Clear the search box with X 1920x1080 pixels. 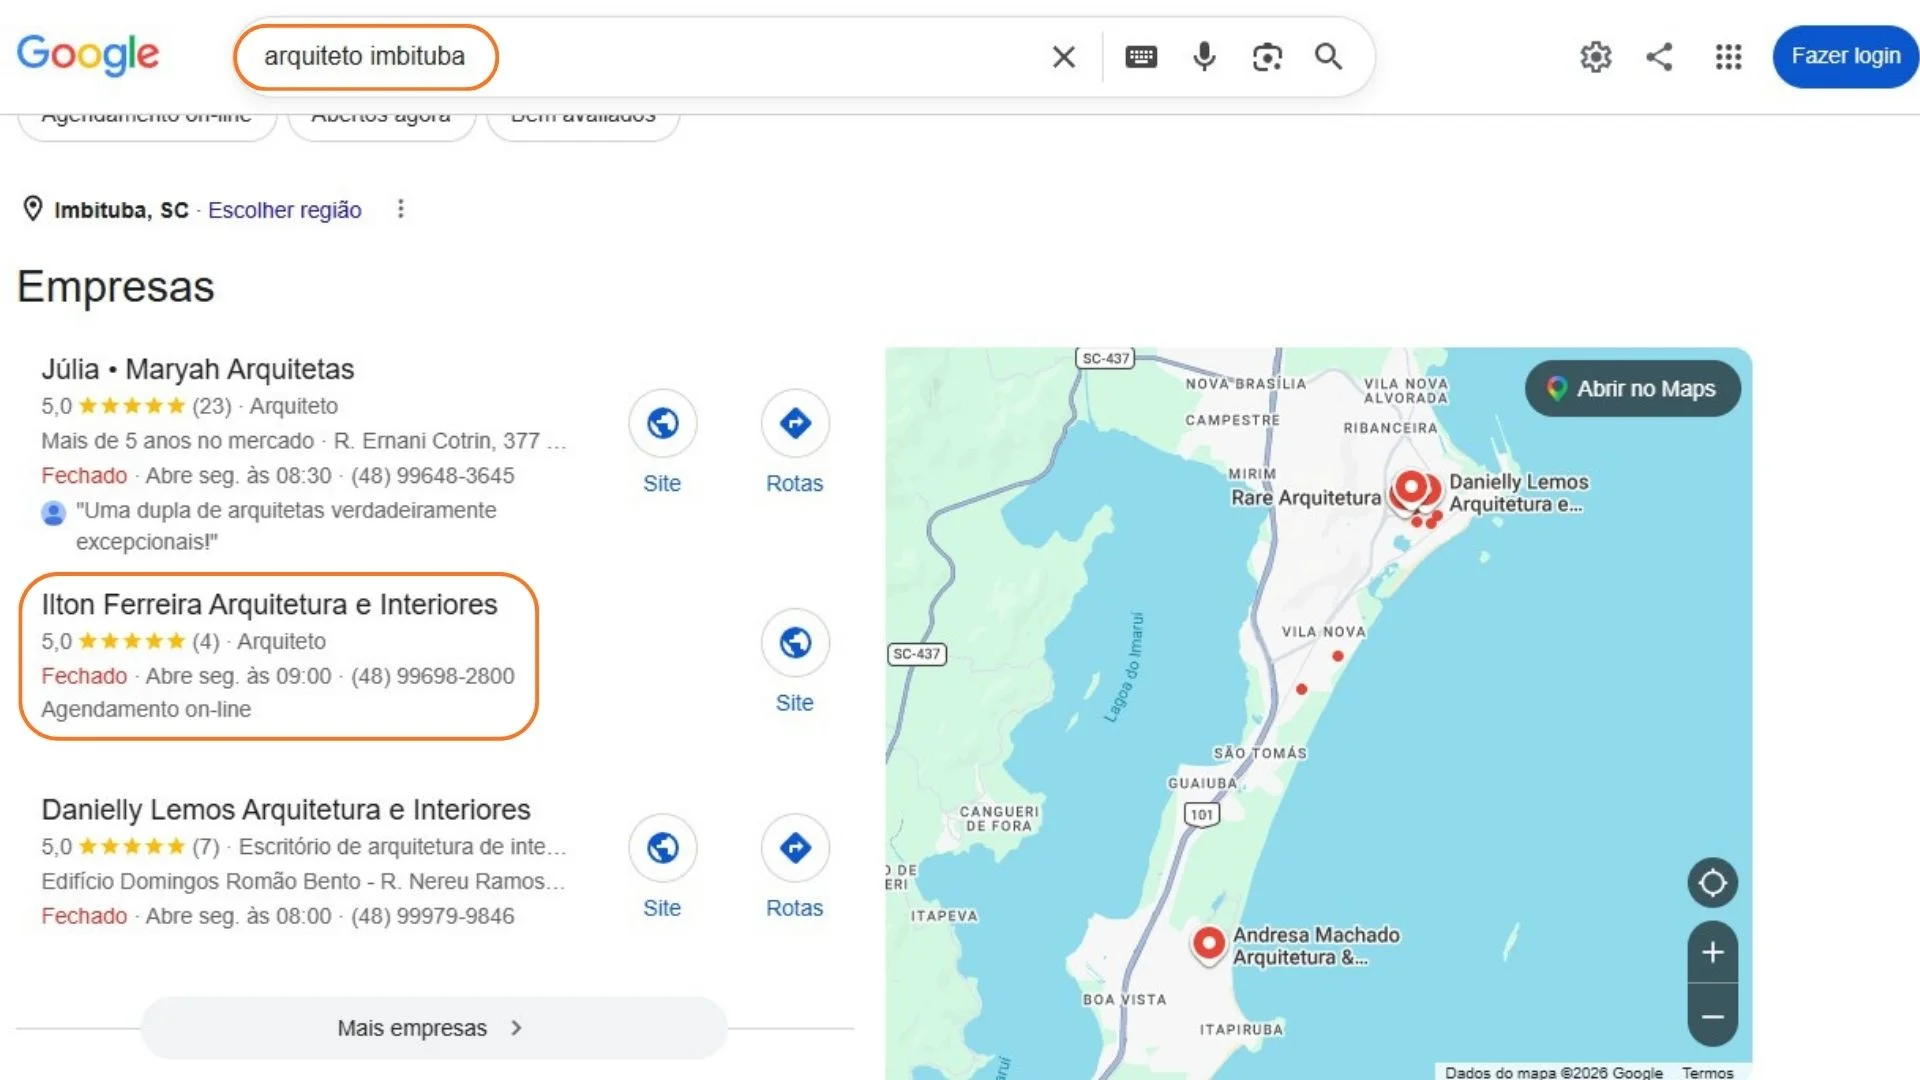[x=1064, y=57]
